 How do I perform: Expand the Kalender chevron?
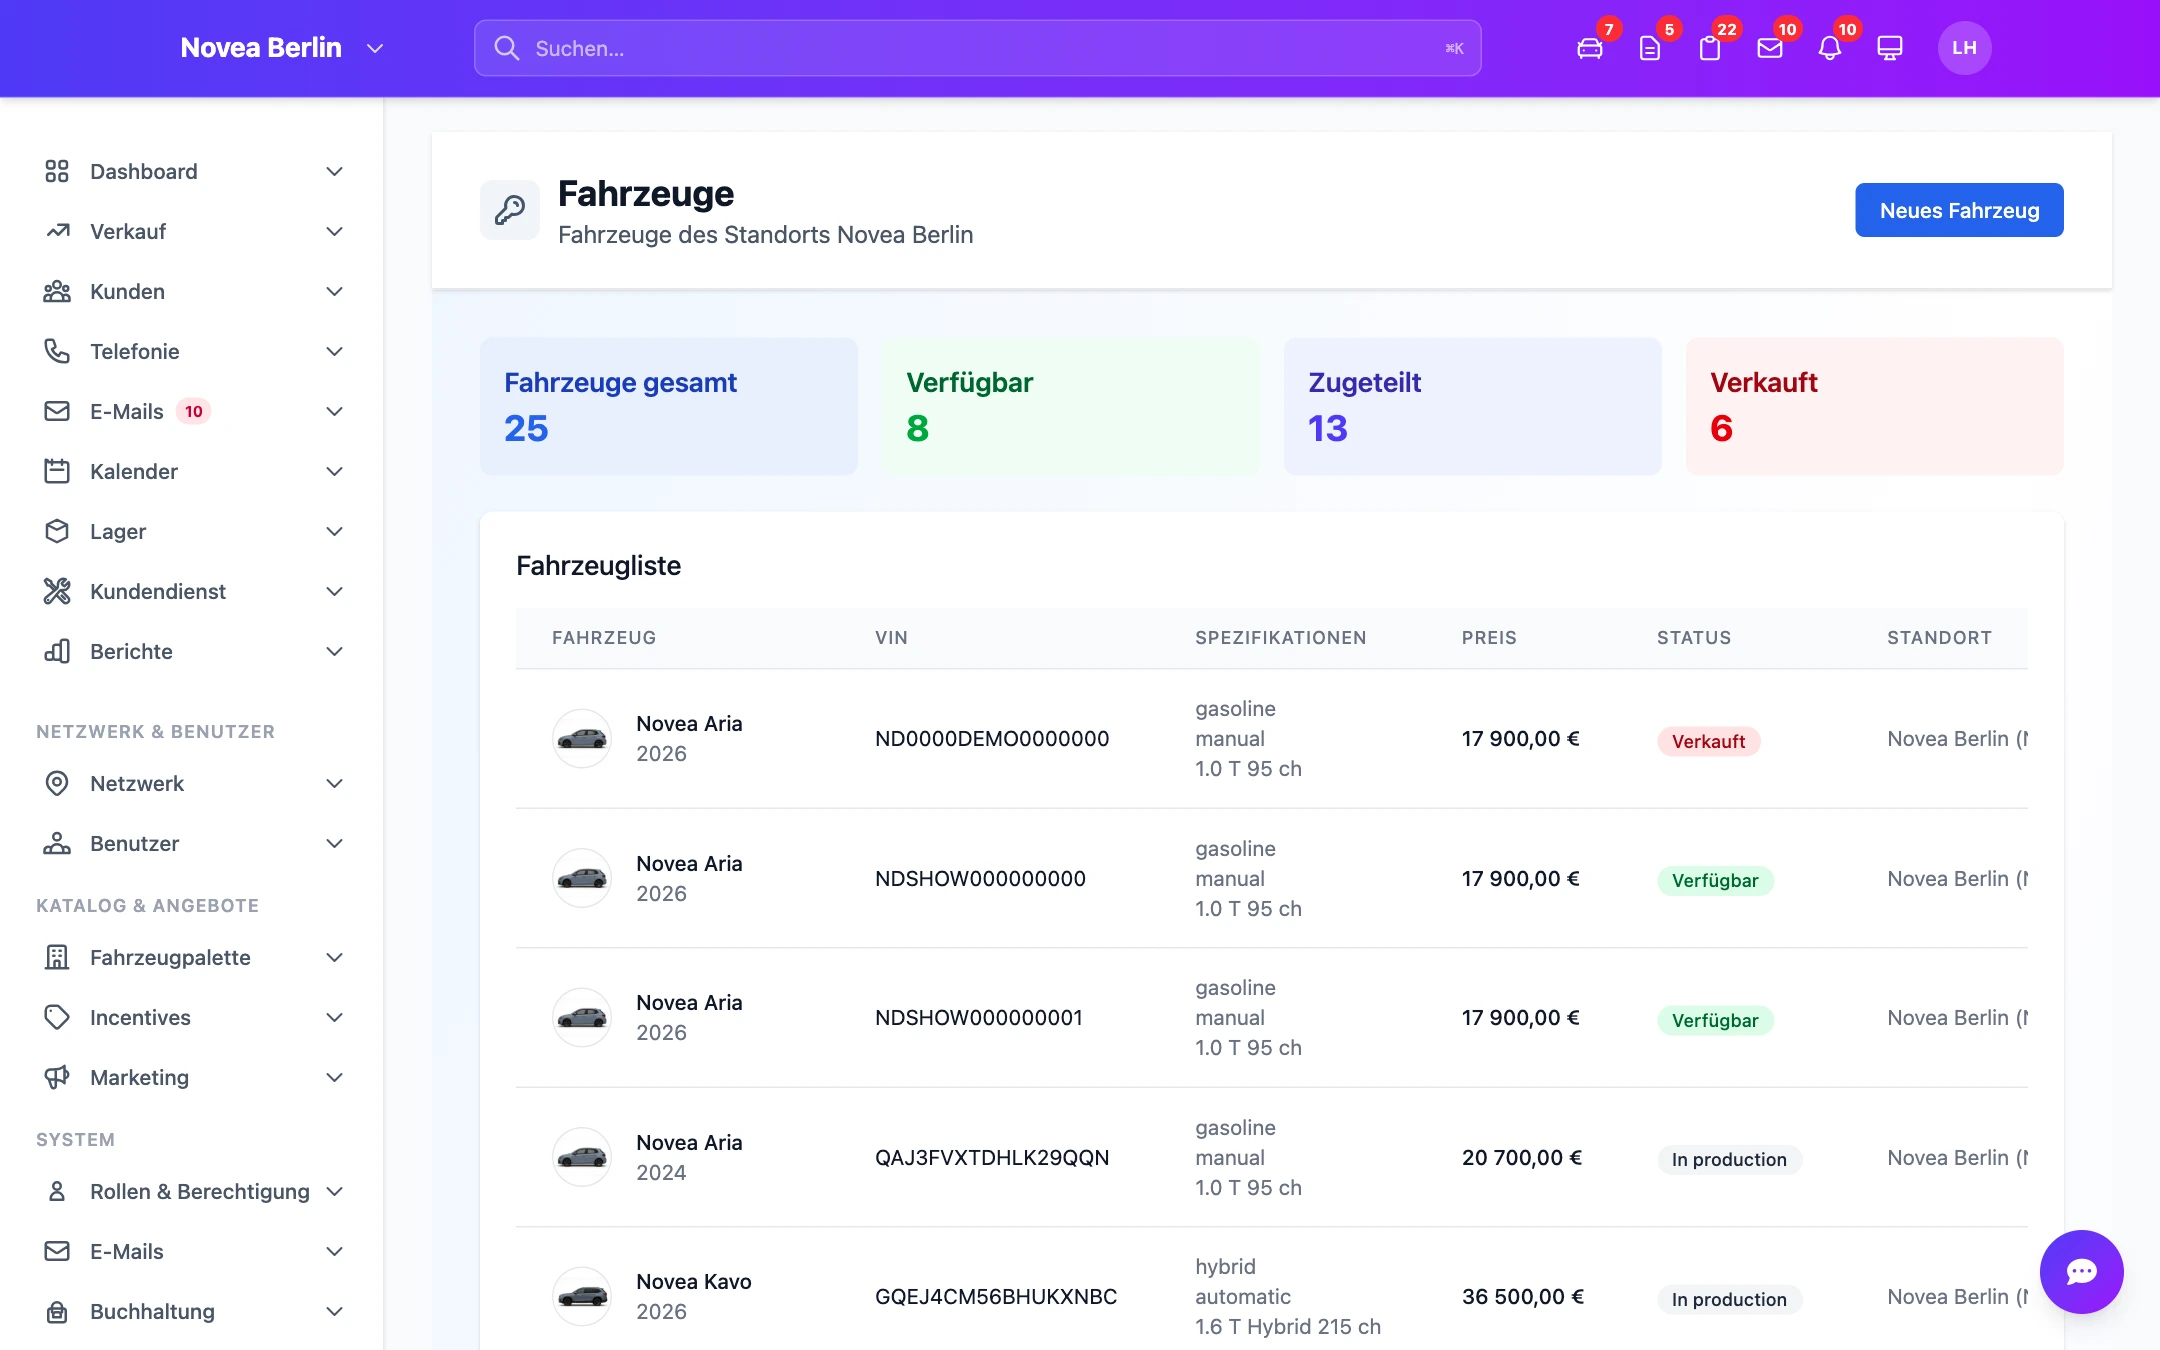click(335, 471)
